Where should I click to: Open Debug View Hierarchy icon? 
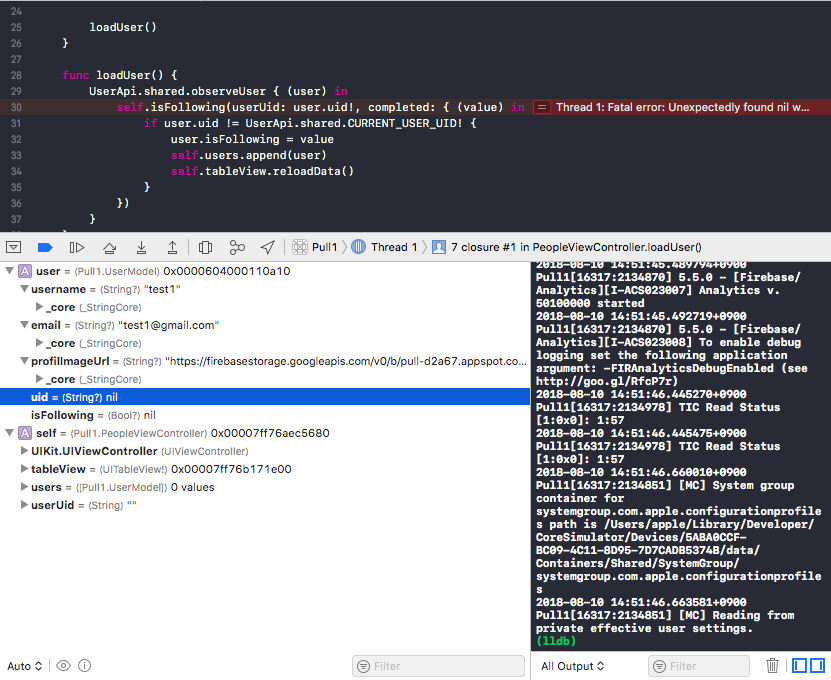point(205,247)
